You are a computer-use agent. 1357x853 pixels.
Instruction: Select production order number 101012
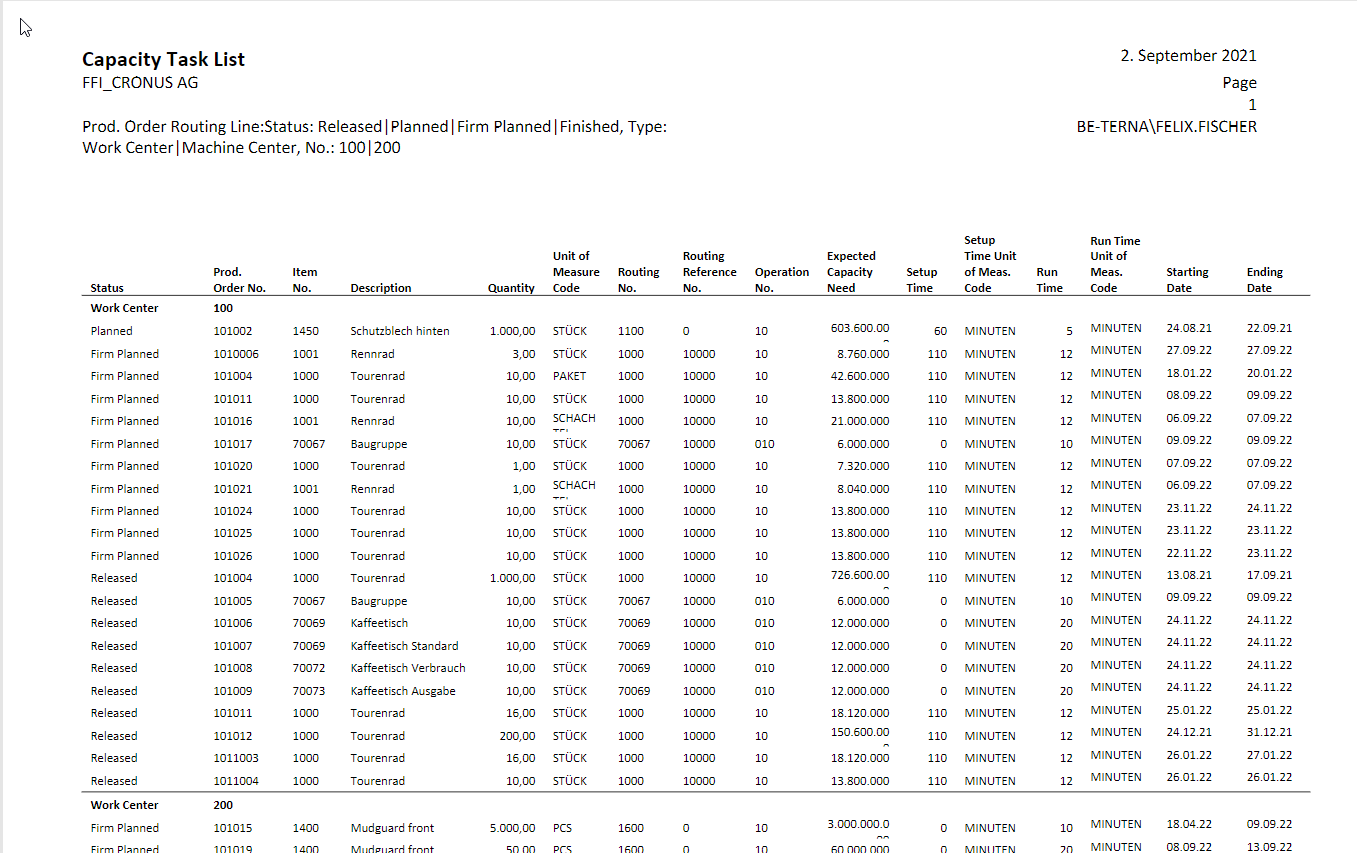click(233, 736)
